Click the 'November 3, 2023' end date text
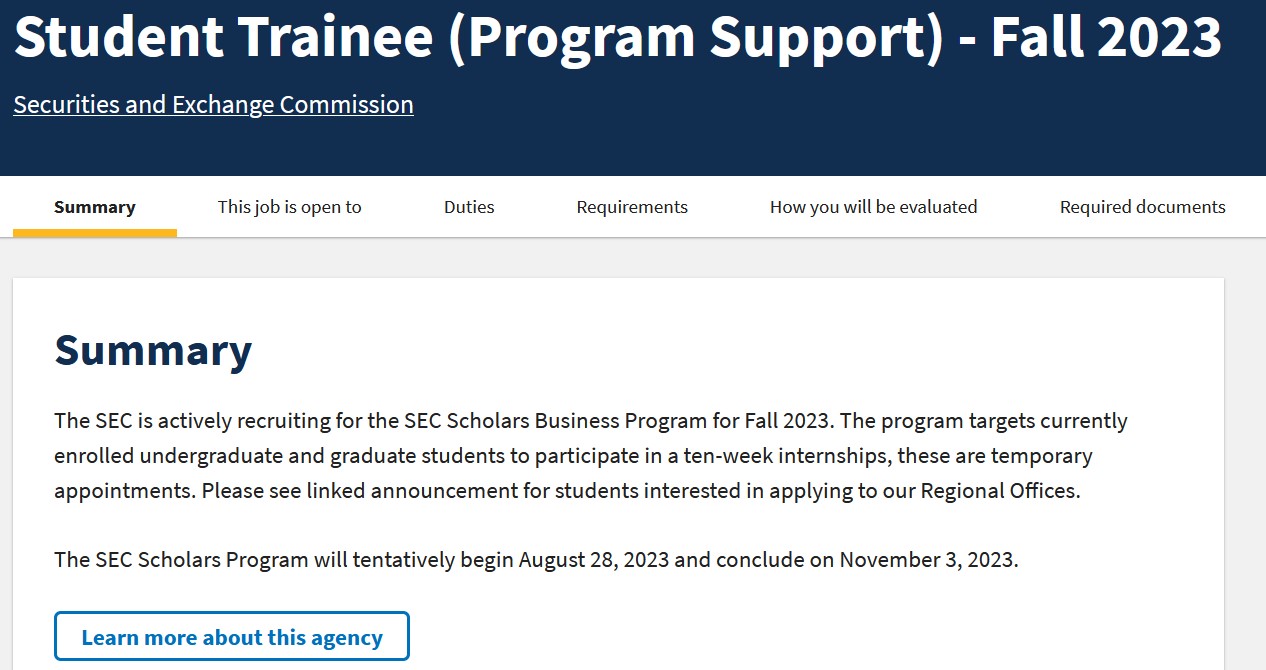The height and width of the screenshot is (670, 1266). coord(927,560)
